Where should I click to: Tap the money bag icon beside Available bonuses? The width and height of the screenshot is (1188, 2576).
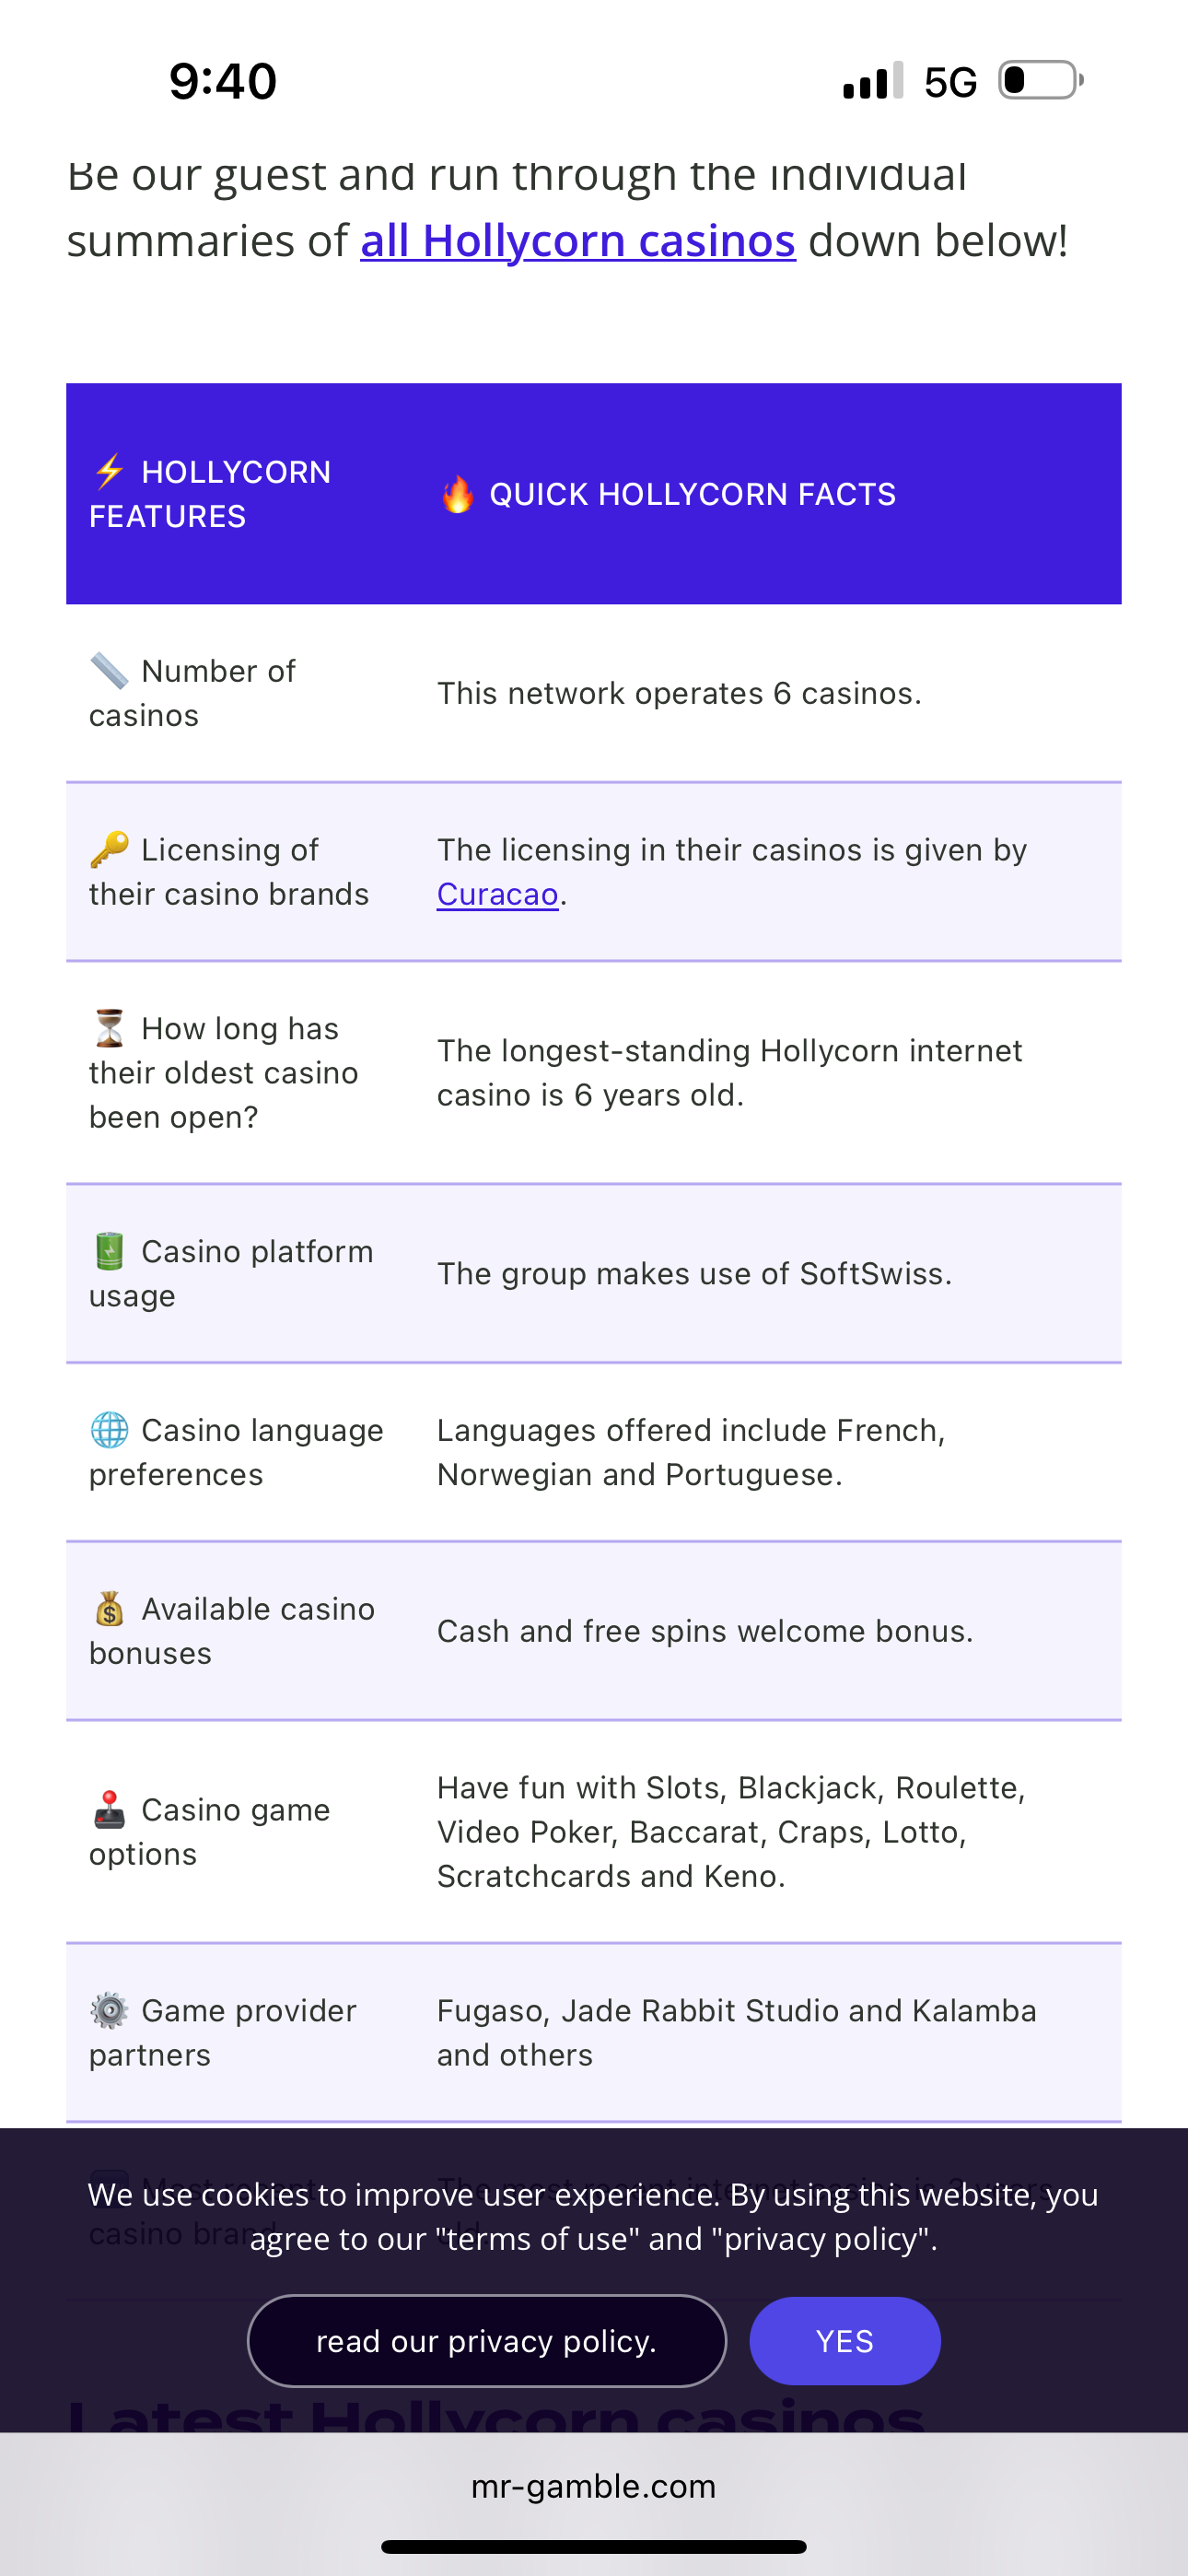coord(109,1609)
